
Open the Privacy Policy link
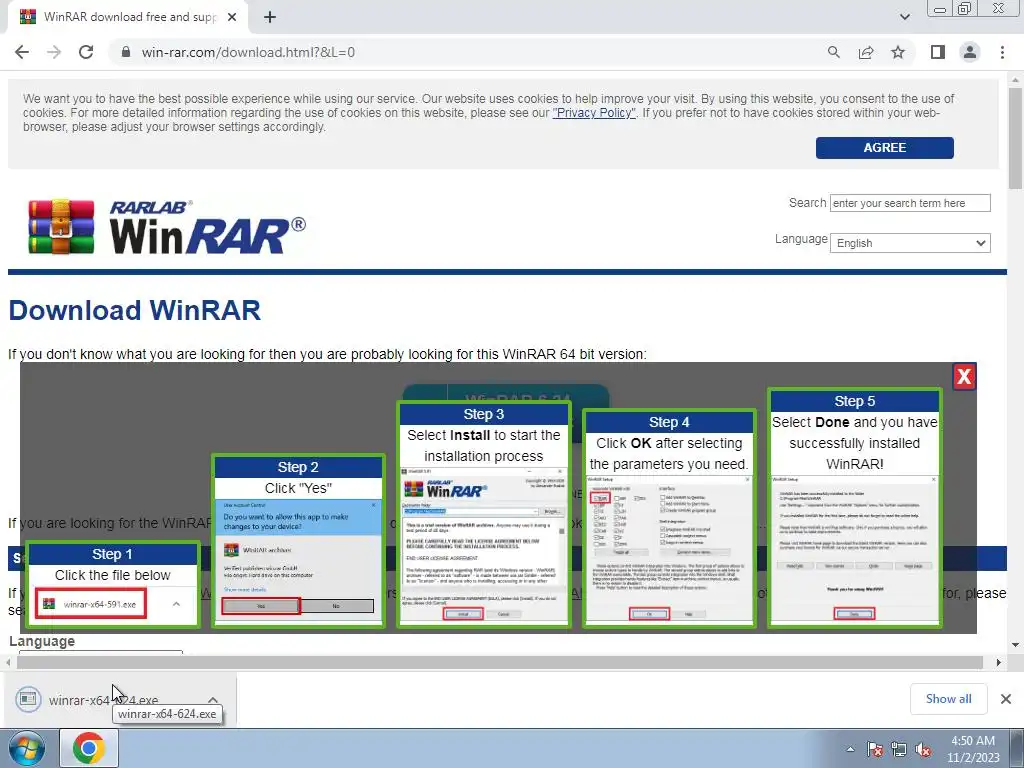594,113
